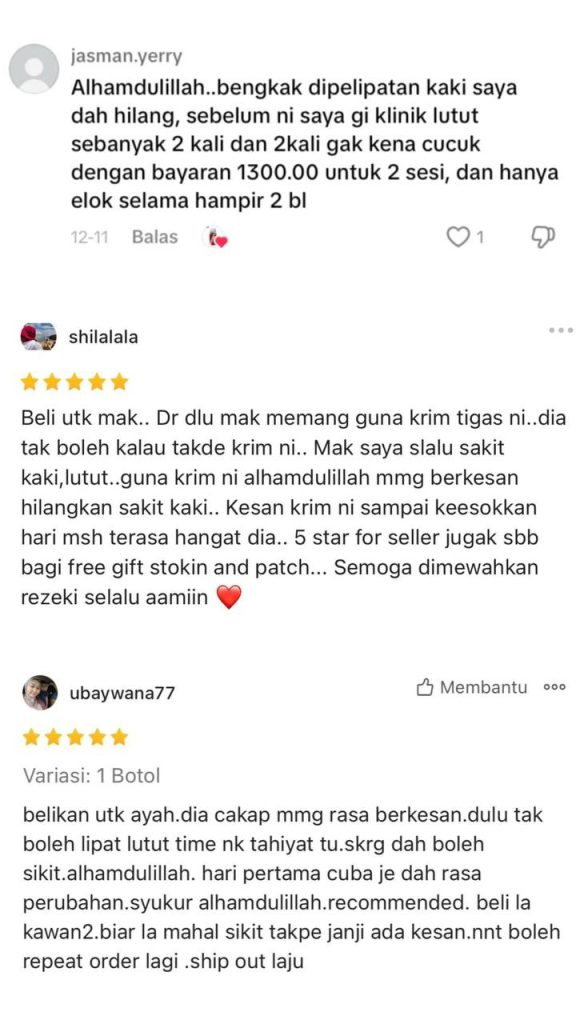Open the shilalala username

103,338
